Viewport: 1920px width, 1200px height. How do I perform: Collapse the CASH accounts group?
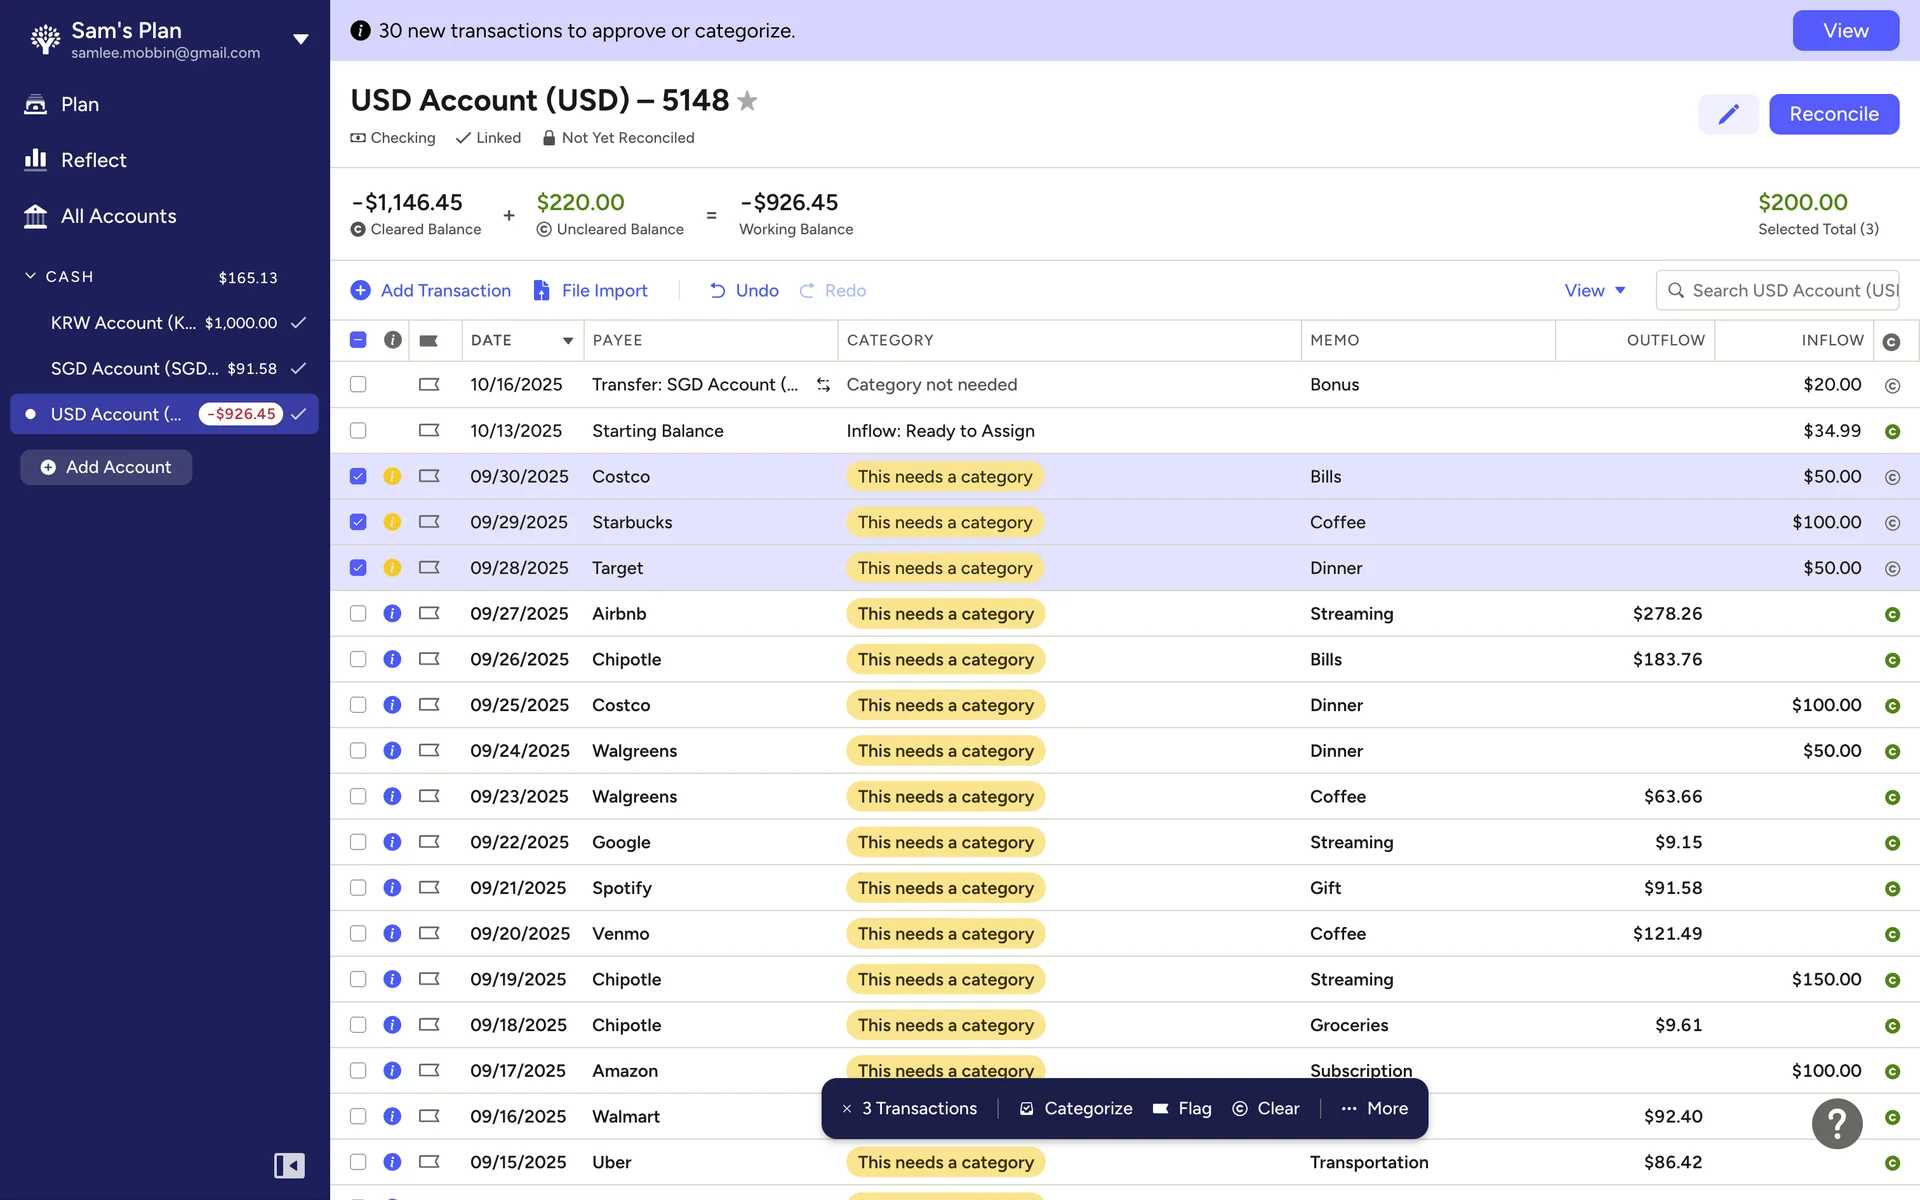(31, 276)
